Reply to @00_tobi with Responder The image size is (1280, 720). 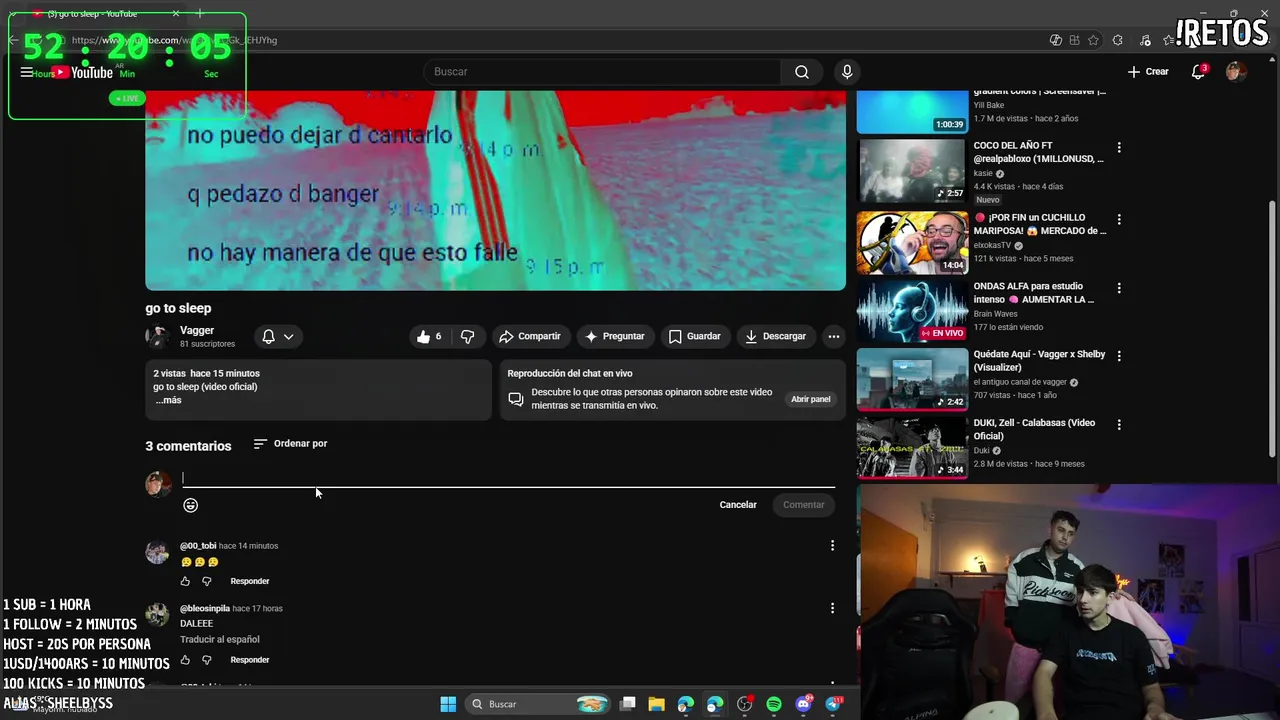point(250,581)
